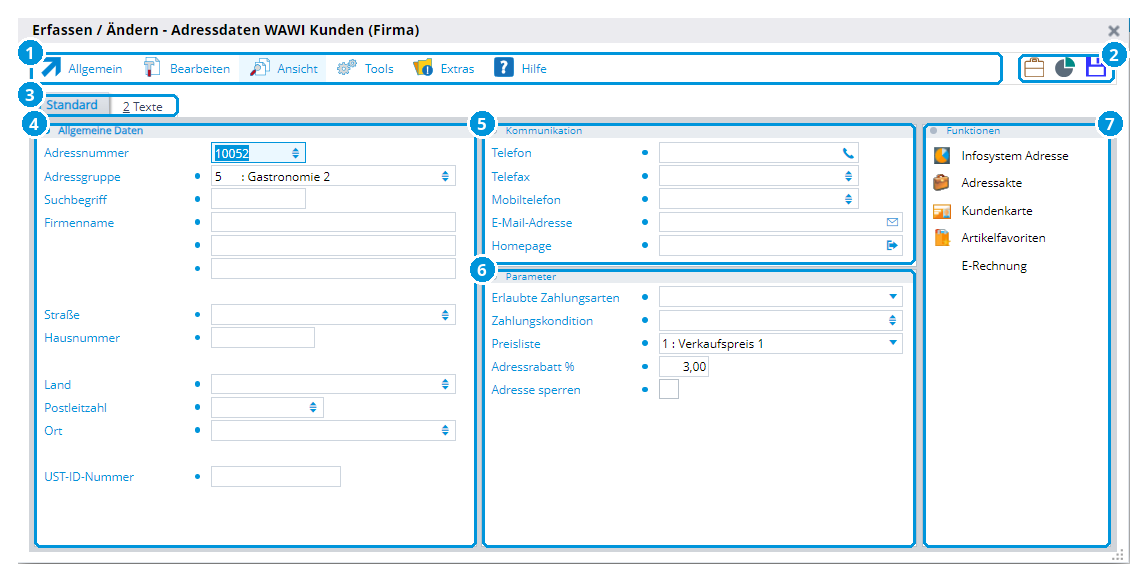Open the Erlaubte Zahlungsarten dropdown
This screenshot has width=1148, height=582.
click(892, 296)
